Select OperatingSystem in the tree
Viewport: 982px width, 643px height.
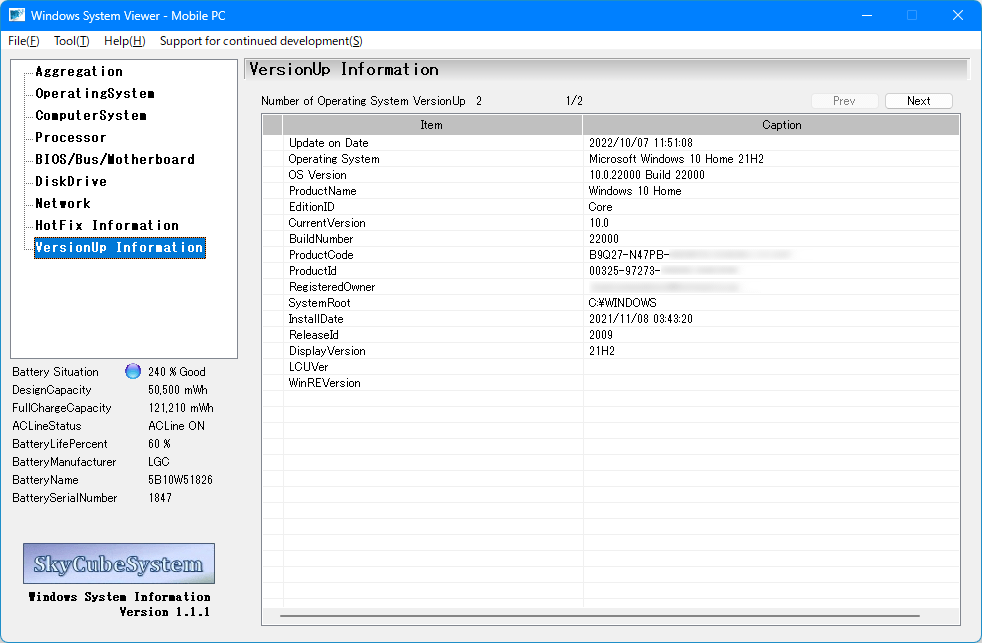click(95, 93)
